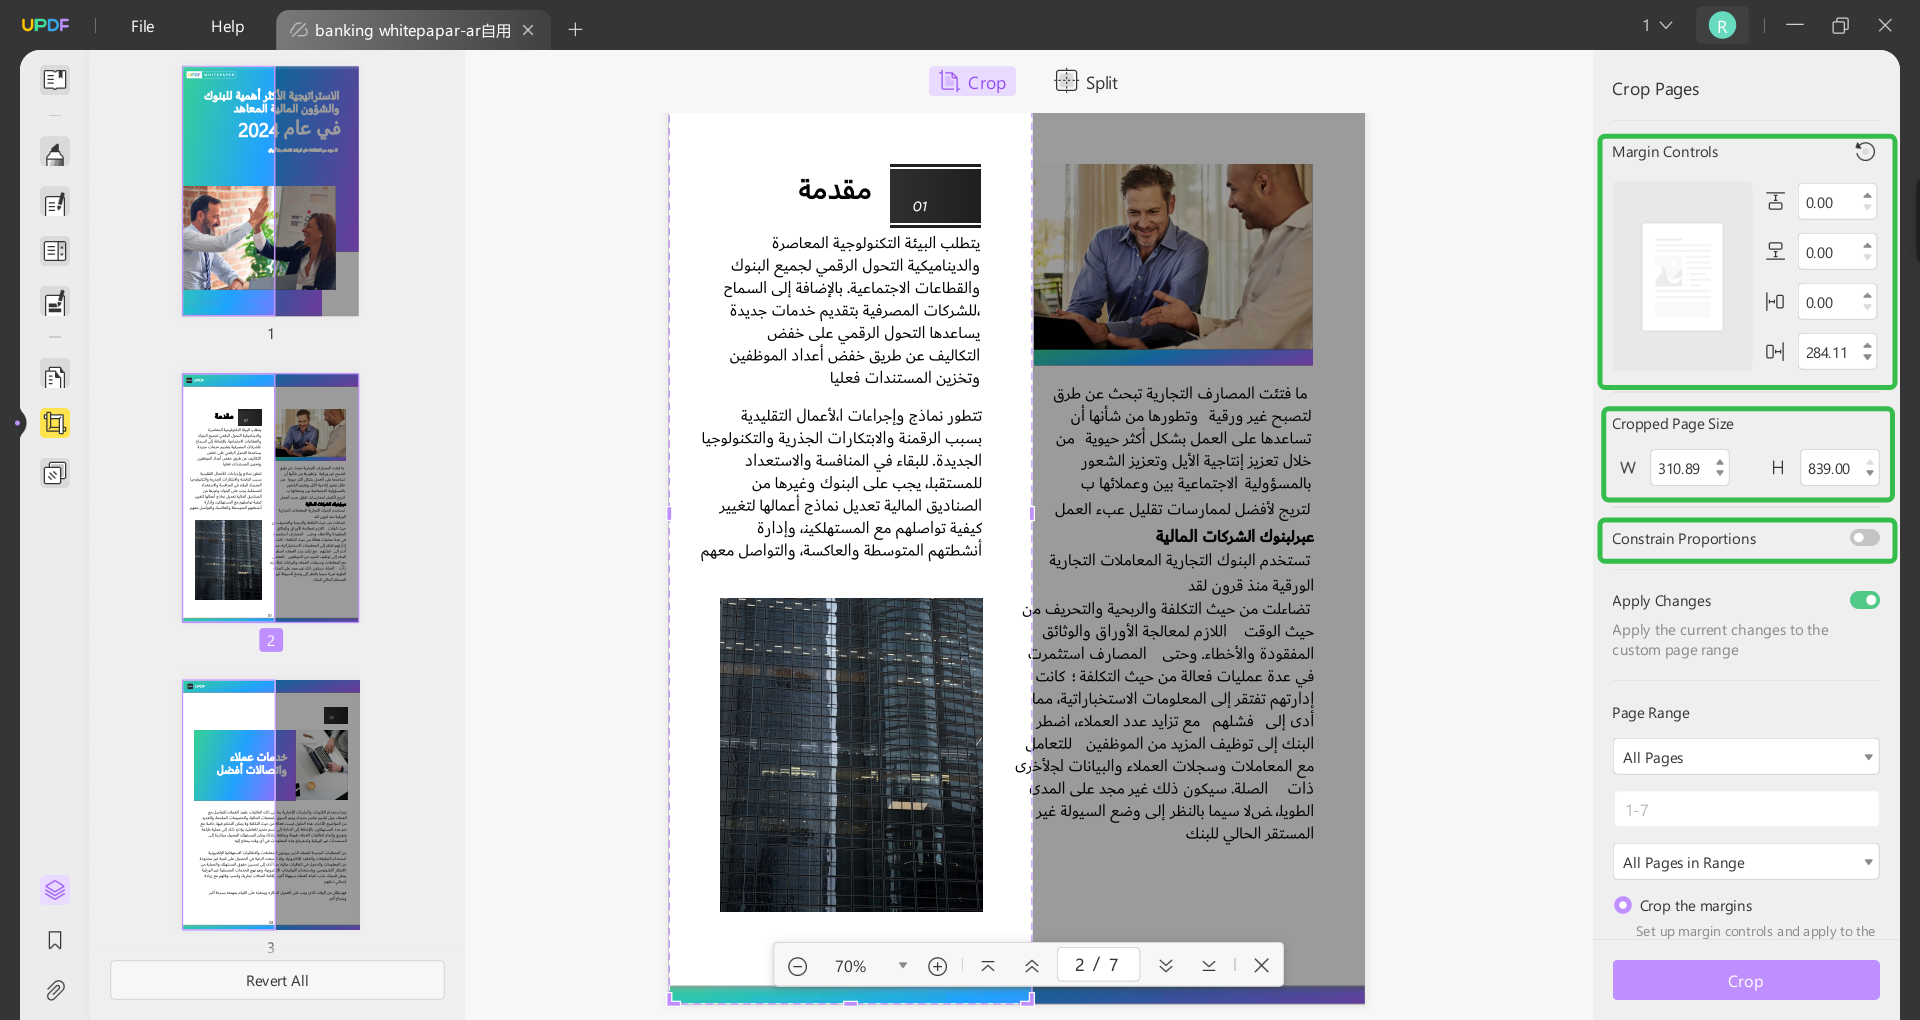Go to previous page arrow icon
Viewport: 1920px width, 1020px height.
[x=1032, y=966]
